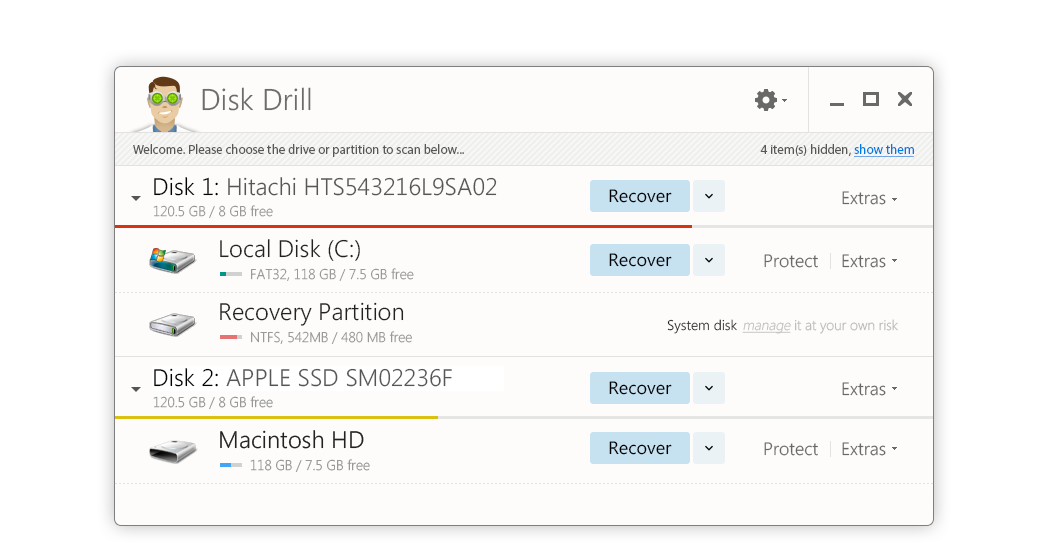Click the yellow usage bar of Disk 2
The width and height of the screenshot is (1058, 556).
click(x=277, y=417)
